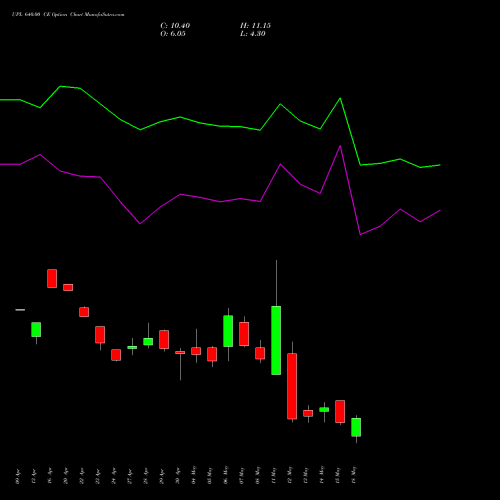Click the open value O: 6.05
This screenshot has width=500, height=500.
point(173,34)
